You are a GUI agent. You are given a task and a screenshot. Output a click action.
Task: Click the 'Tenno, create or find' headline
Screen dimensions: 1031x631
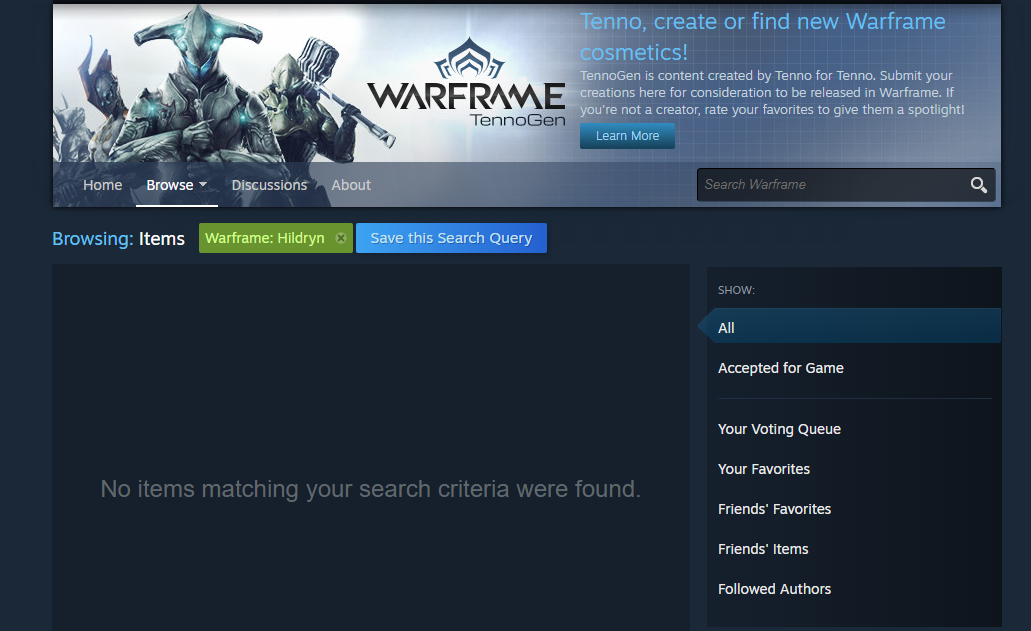762,37
